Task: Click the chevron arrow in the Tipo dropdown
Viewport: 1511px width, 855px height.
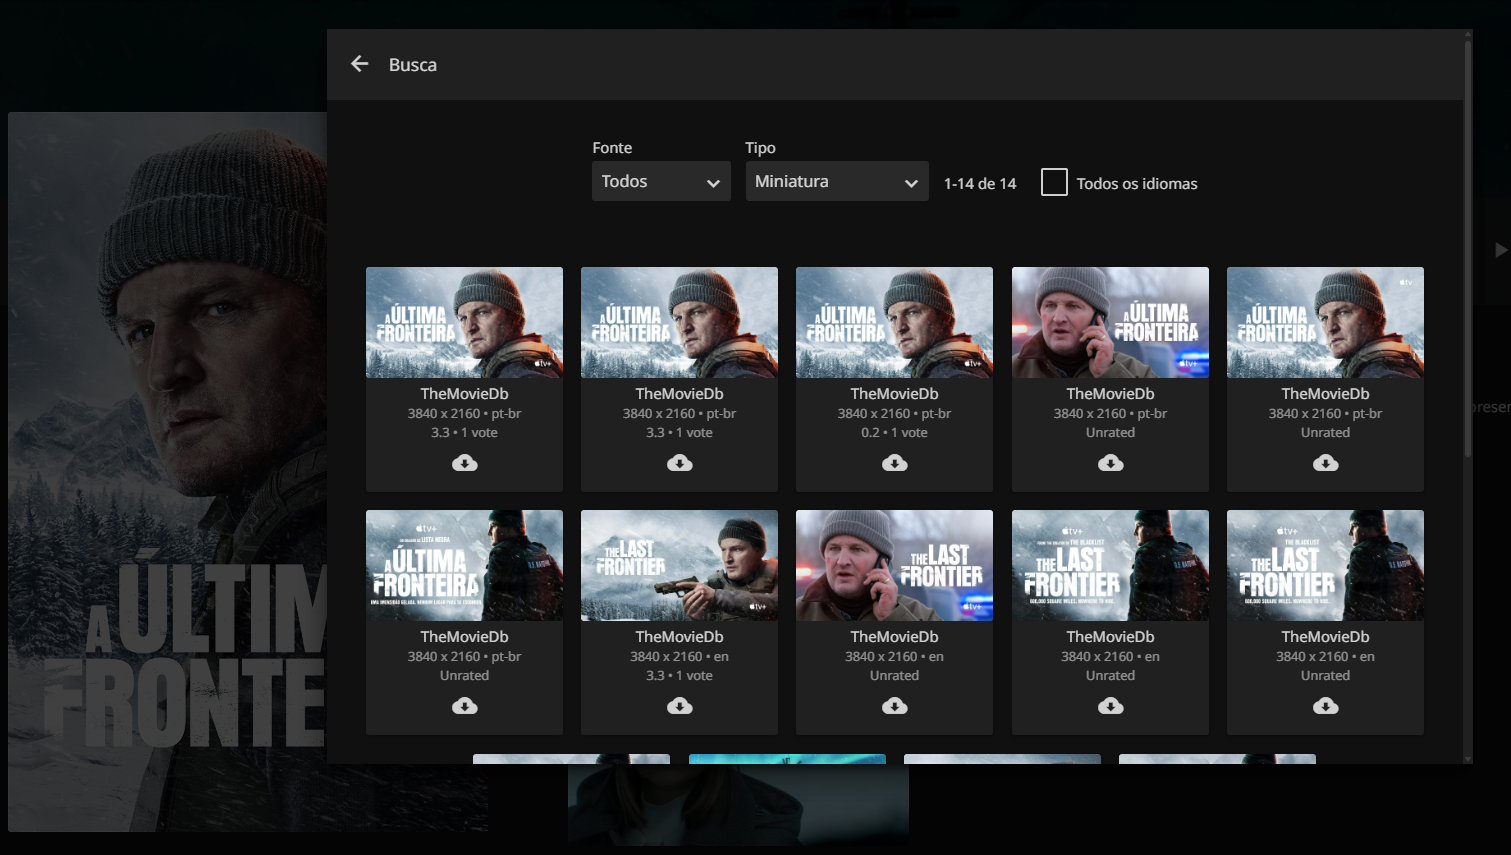Action: [x=911, y=183]
